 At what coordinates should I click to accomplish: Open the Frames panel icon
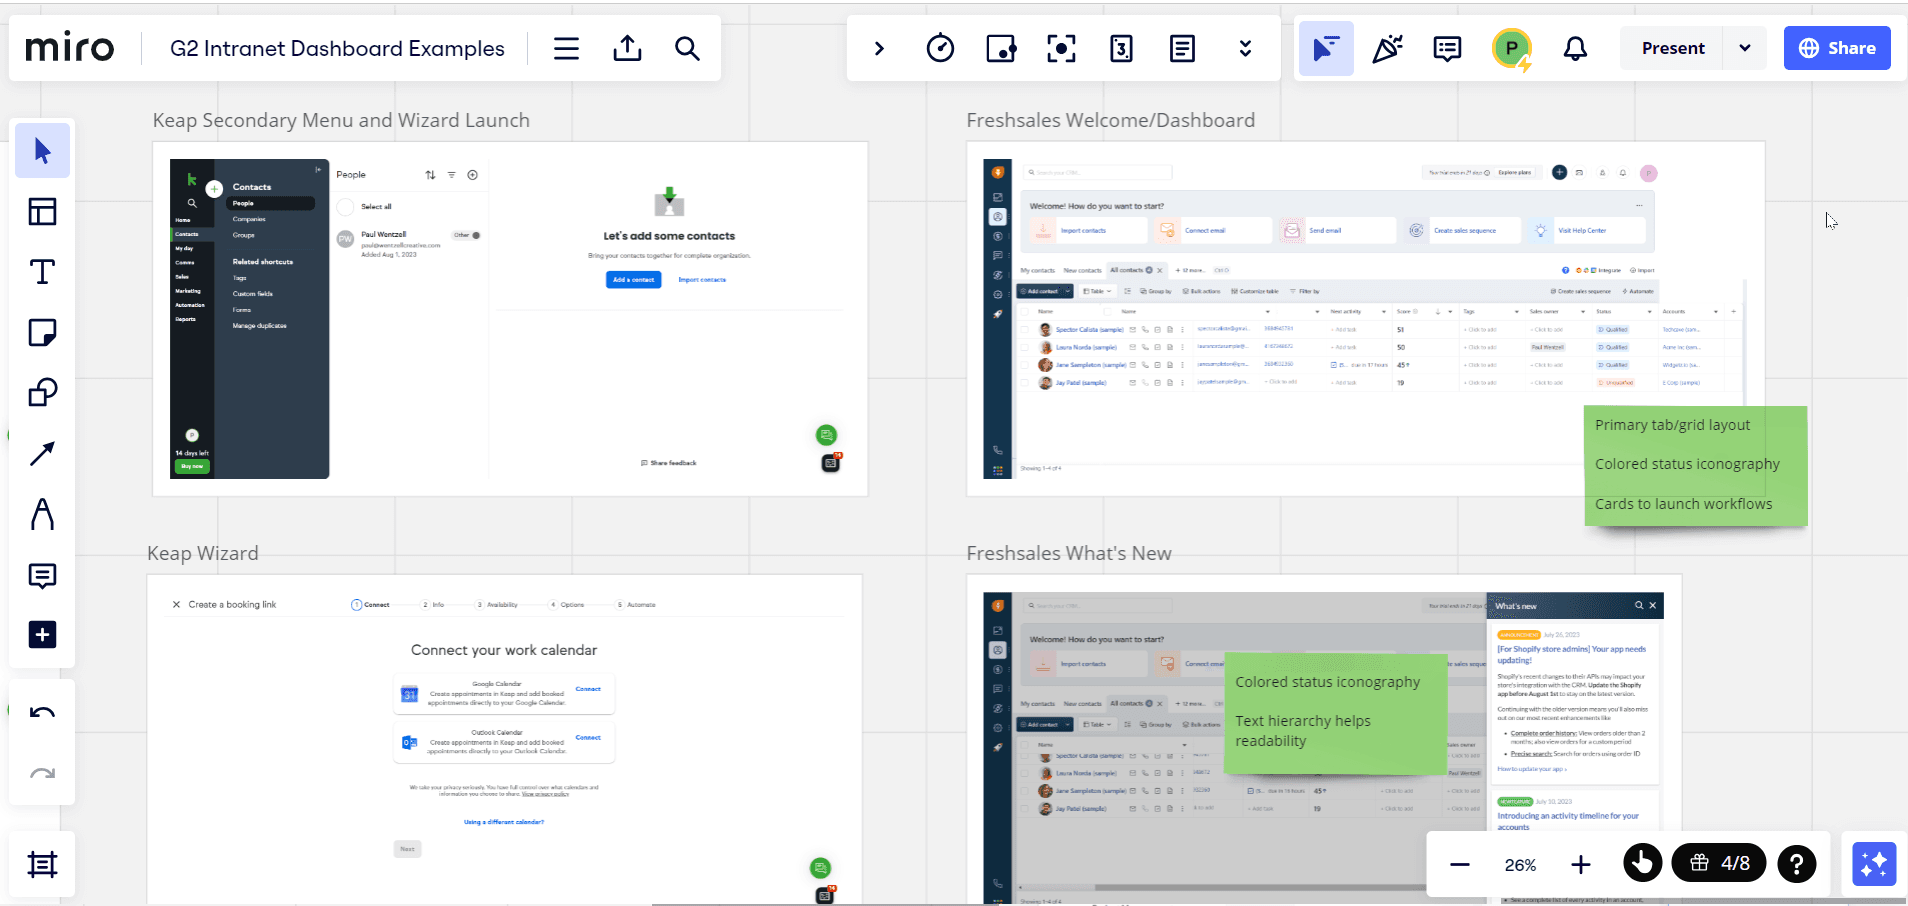[x=42, y=864]
